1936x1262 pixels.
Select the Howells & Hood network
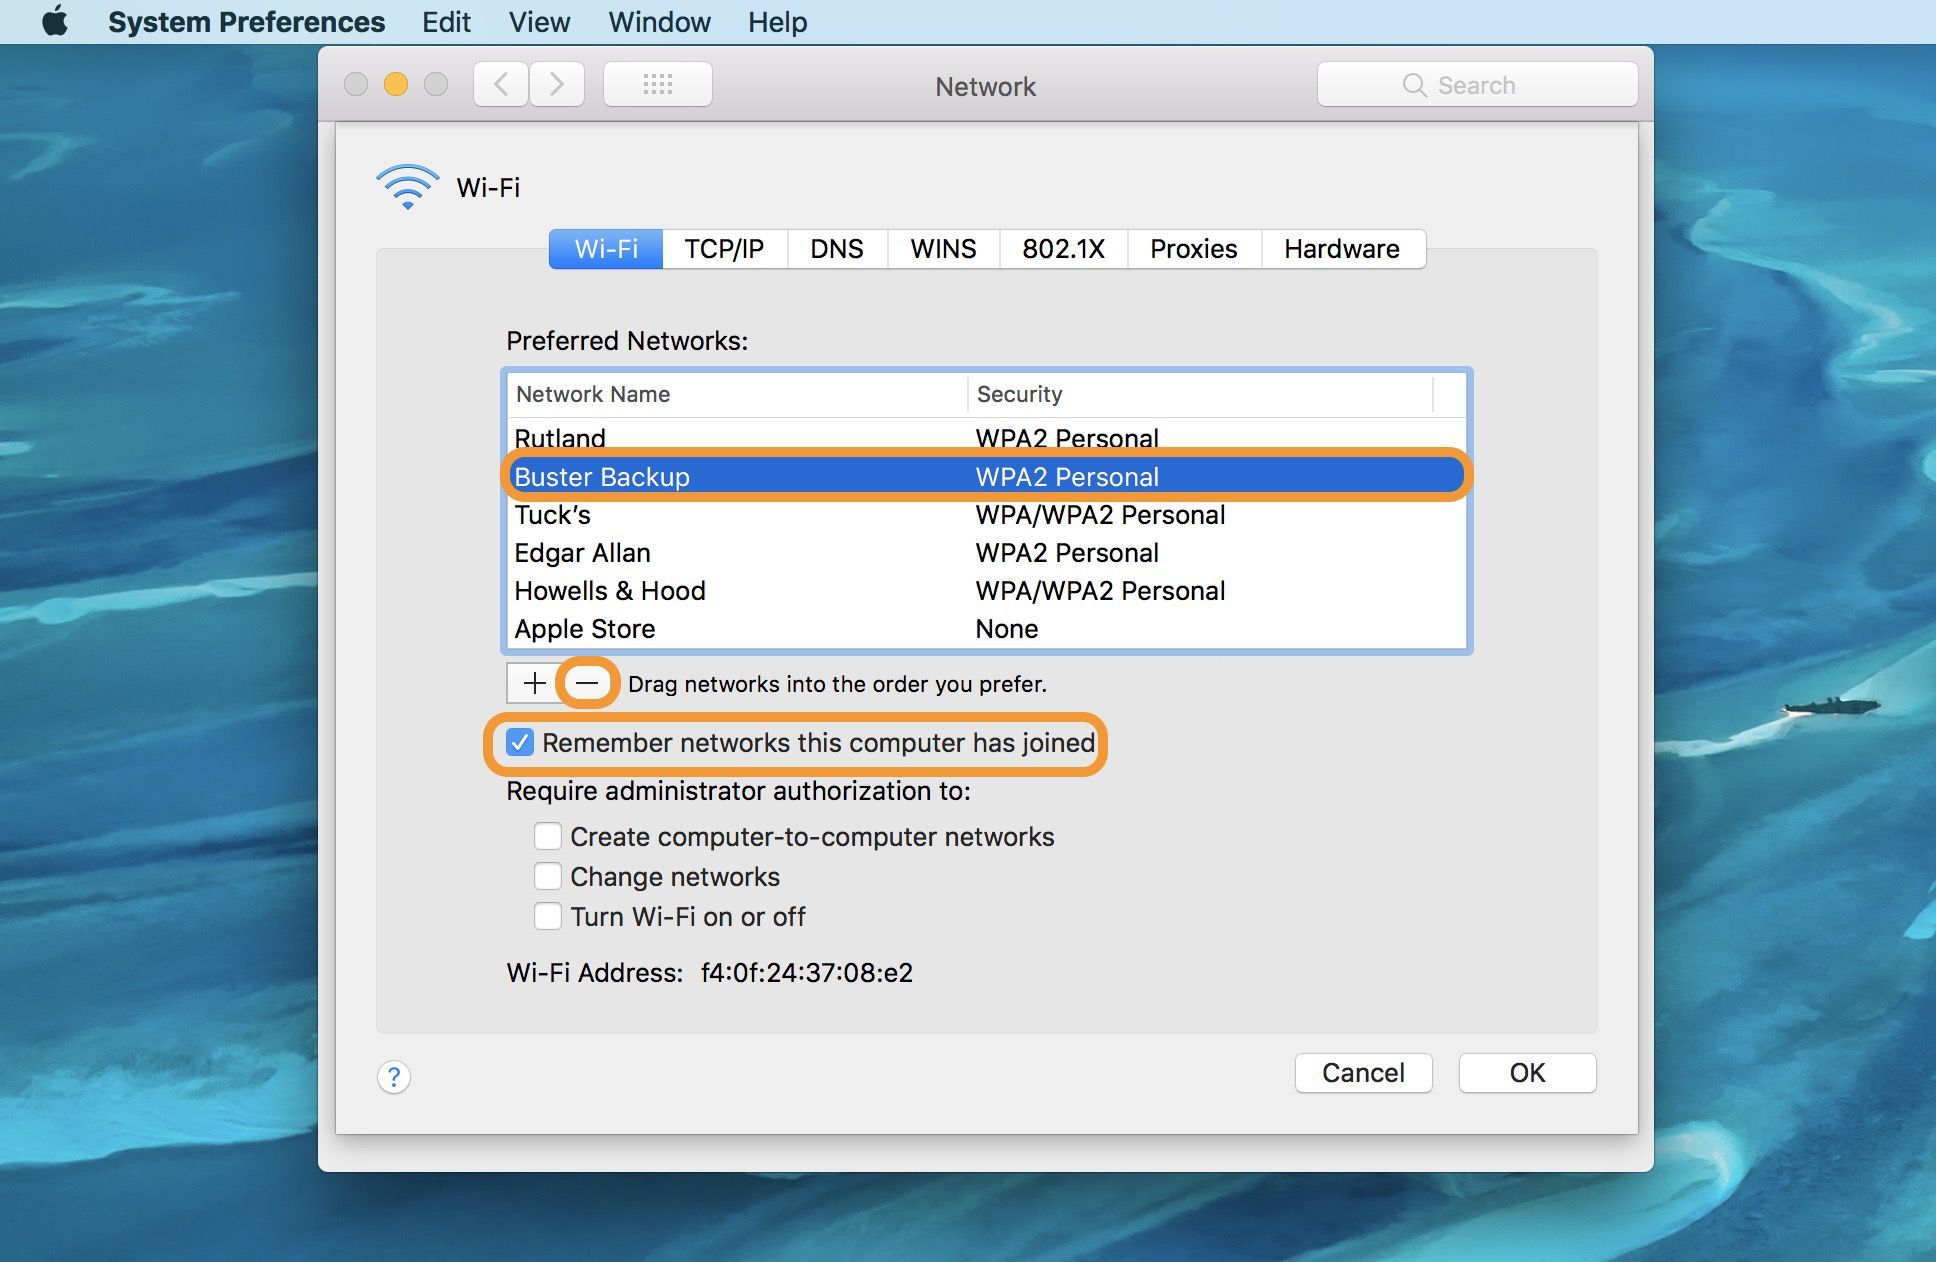pyautogui.click(x=986, y=591)
